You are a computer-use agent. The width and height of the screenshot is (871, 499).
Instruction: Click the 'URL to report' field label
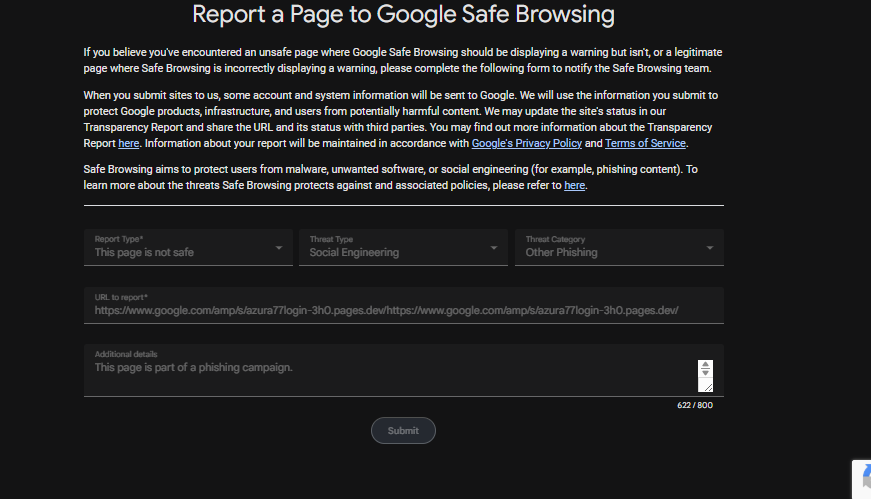click(121, 297)
